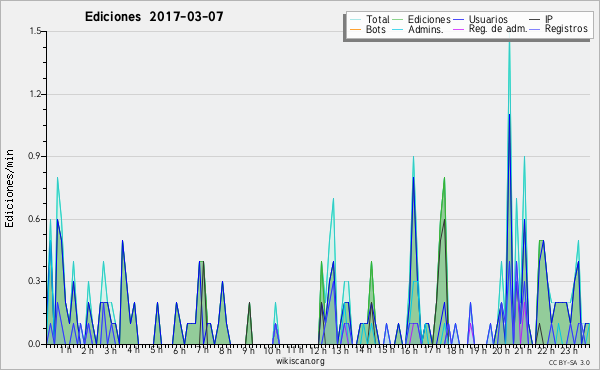The height and width of the screenshot is (370, 600).
Task: Click the '10 h' x-axis label
Action: (x=272, y=350)
